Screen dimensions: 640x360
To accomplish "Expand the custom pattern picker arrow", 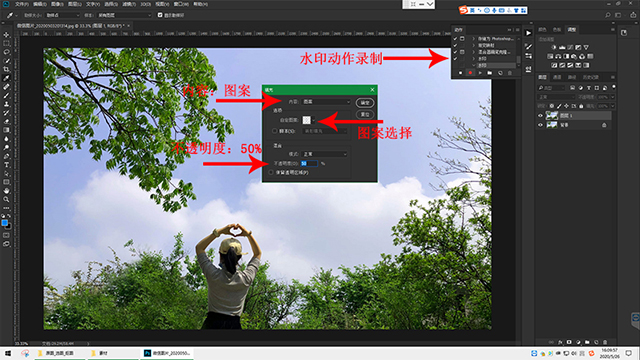I will coord(313,120).
